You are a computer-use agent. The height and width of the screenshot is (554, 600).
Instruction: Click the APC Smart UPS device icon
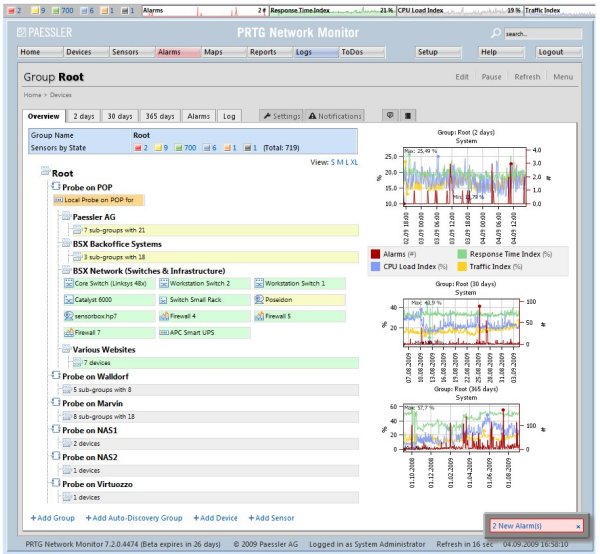click(x=164, y=332)
